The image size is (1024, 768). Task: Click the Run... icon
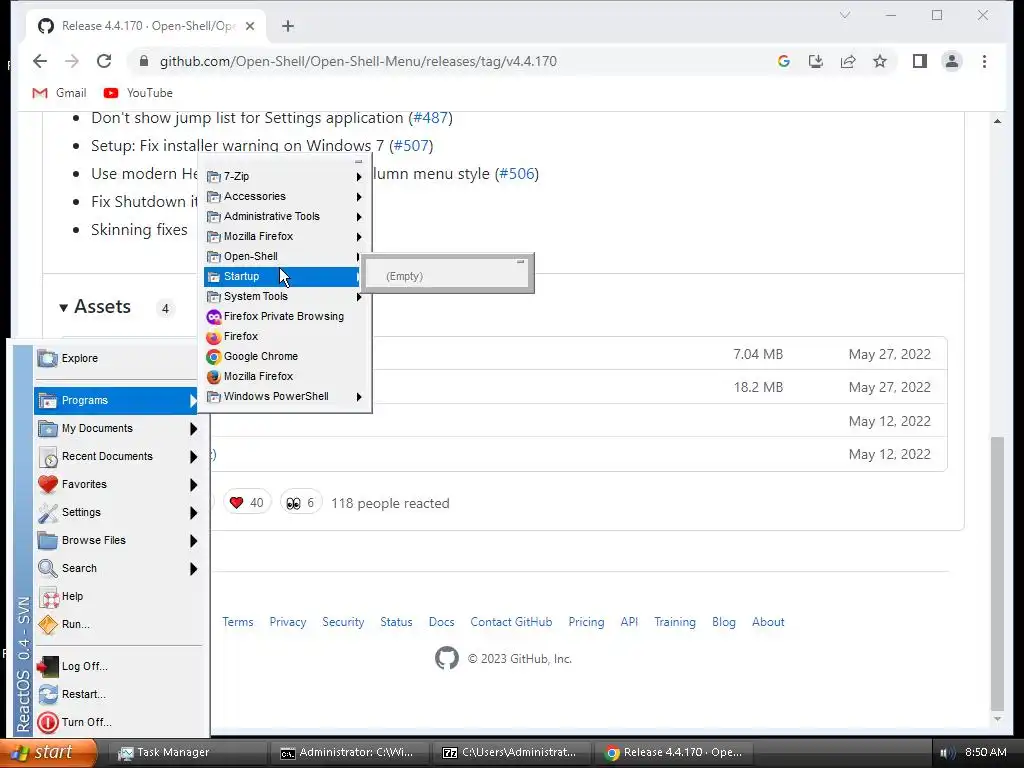pyautogui.click(x=48, y=624)
